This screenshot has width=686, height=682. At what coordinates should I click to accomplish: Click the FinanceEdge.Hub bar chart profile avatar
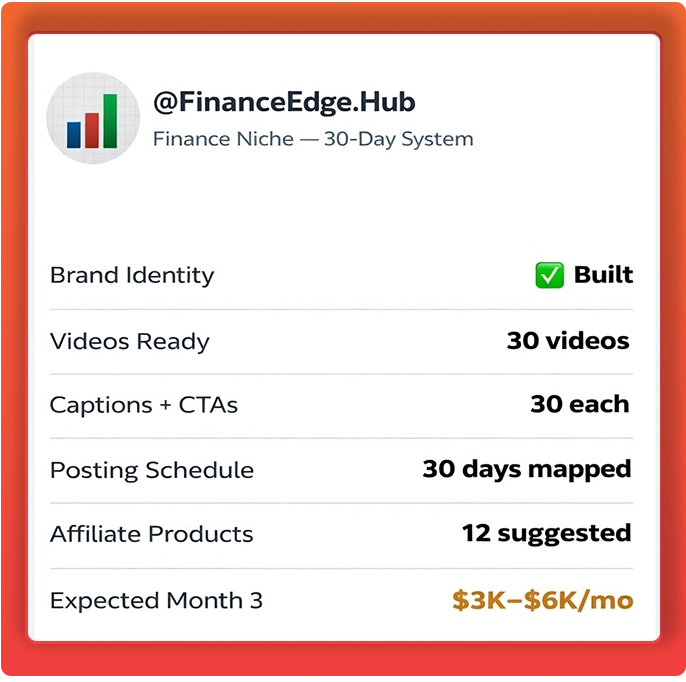coord(93,119)
